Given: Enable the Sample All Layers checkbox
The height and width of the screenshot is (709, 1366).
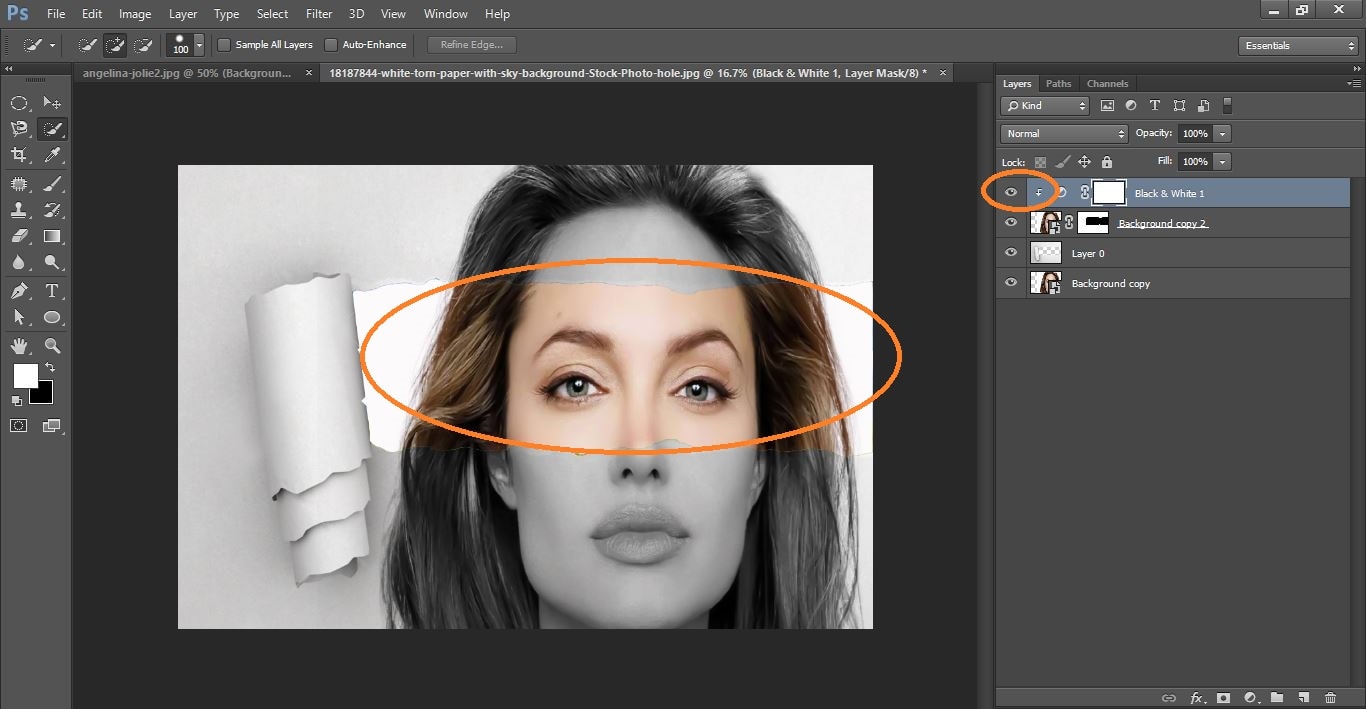Looking at the screenshot, I should tap(224, 45).
